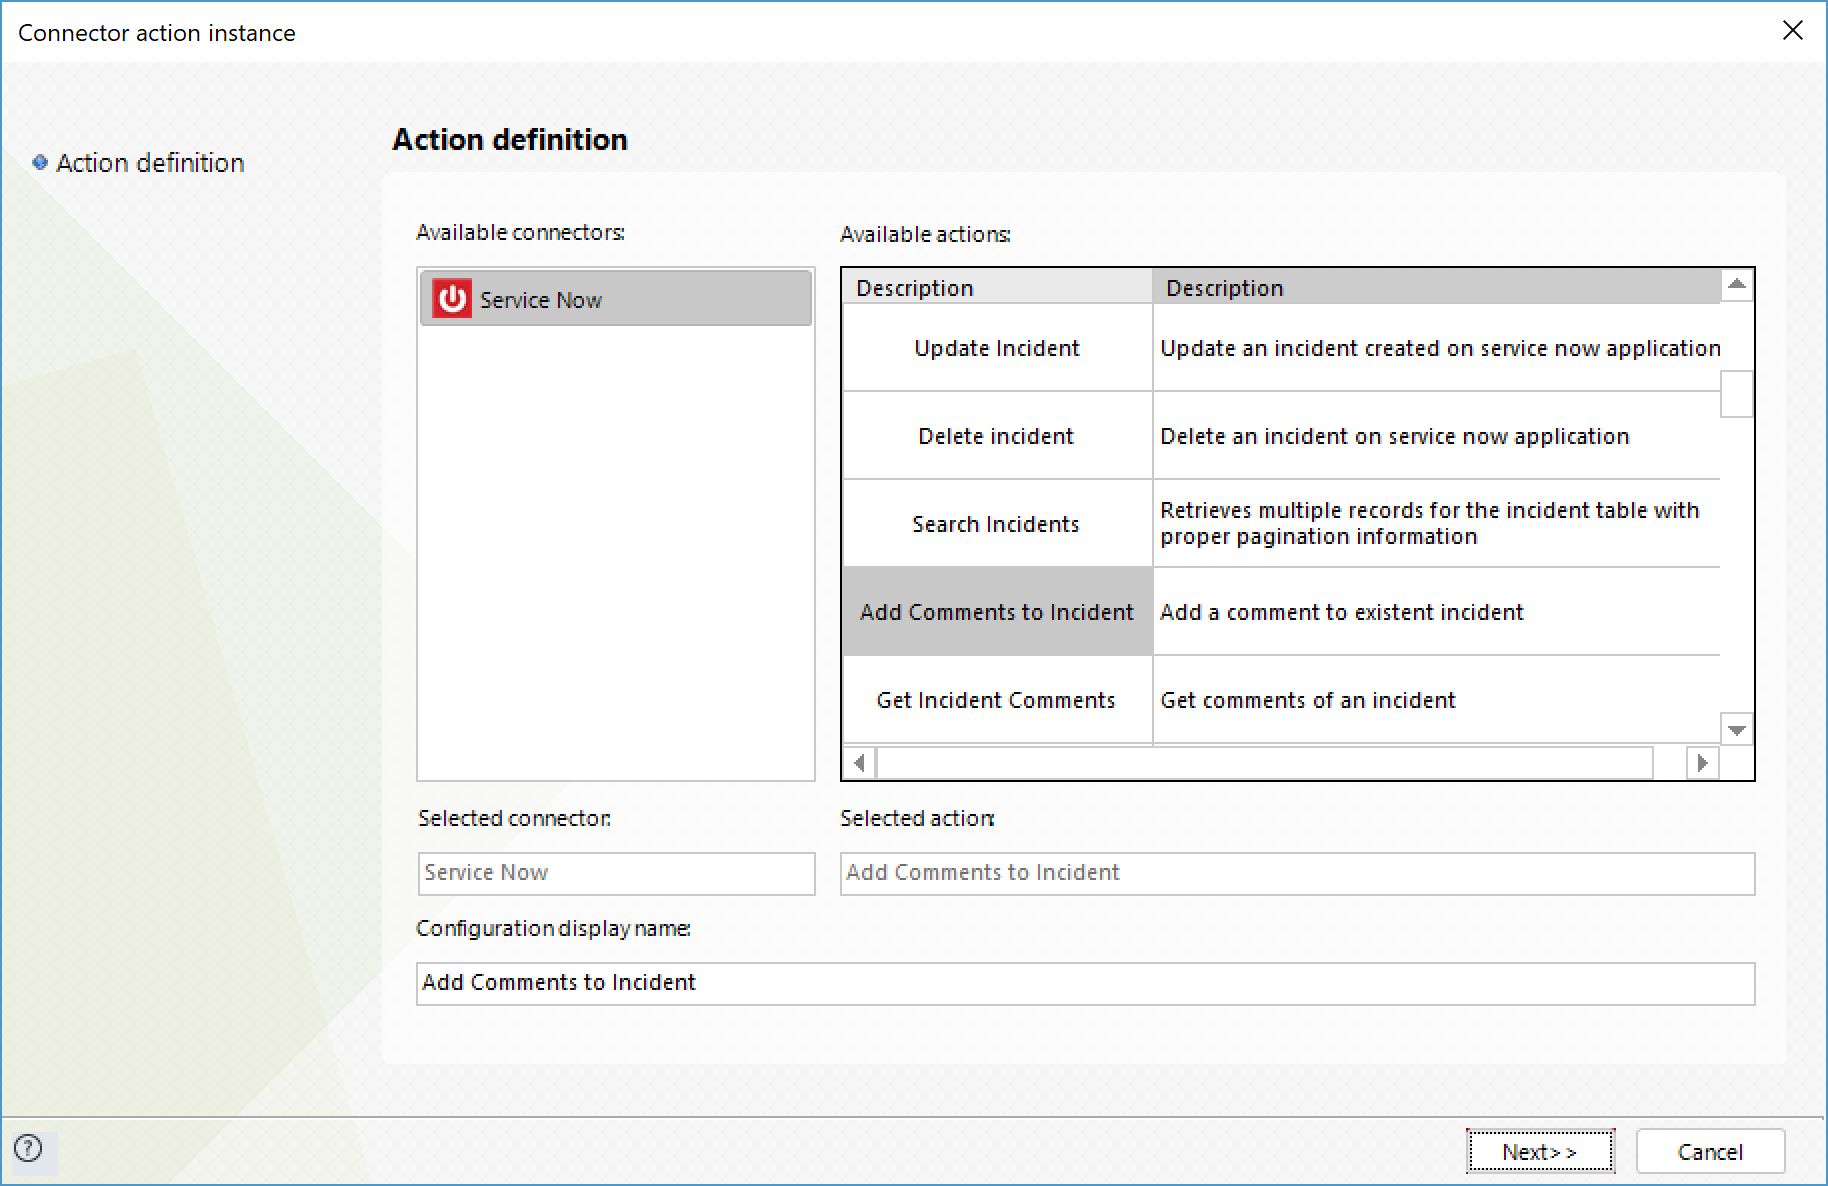Click the second Description column header
Viewport: 1828px width, 1186px height.
point(1437,287)
